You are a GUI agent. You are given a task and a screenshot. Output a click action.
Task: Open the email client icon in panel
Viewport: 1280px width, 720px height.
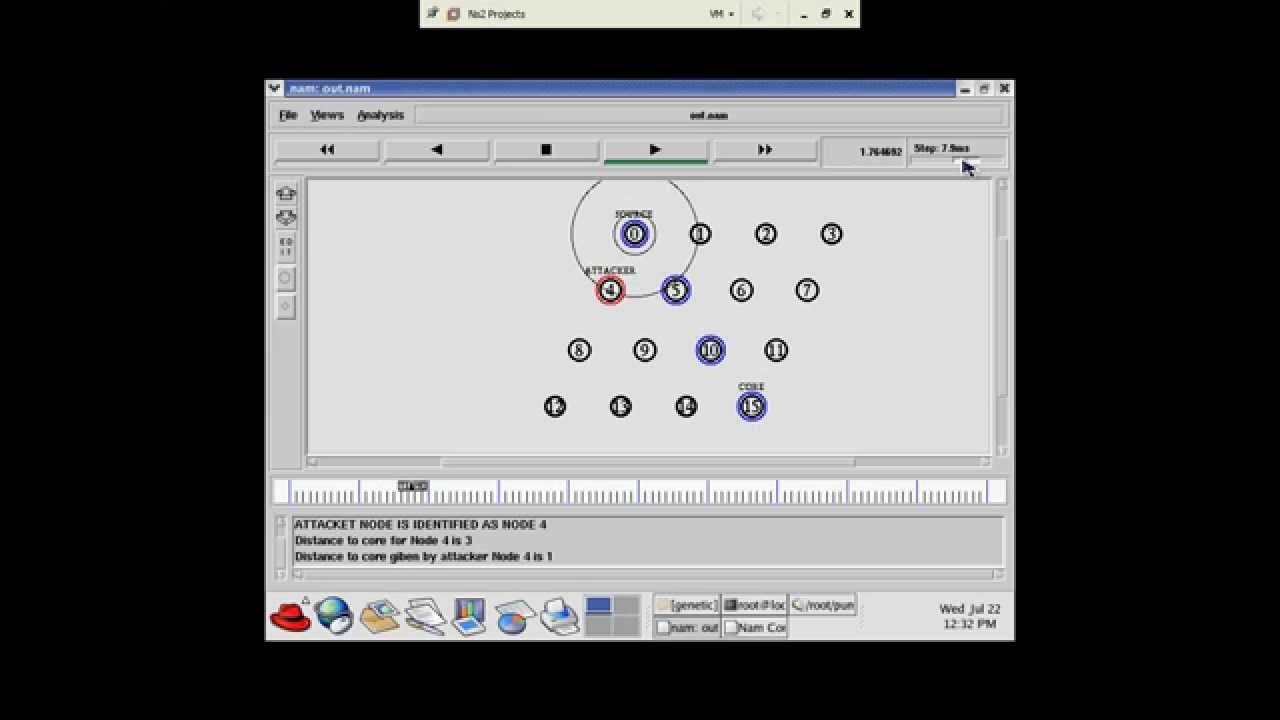click(380, 616)
